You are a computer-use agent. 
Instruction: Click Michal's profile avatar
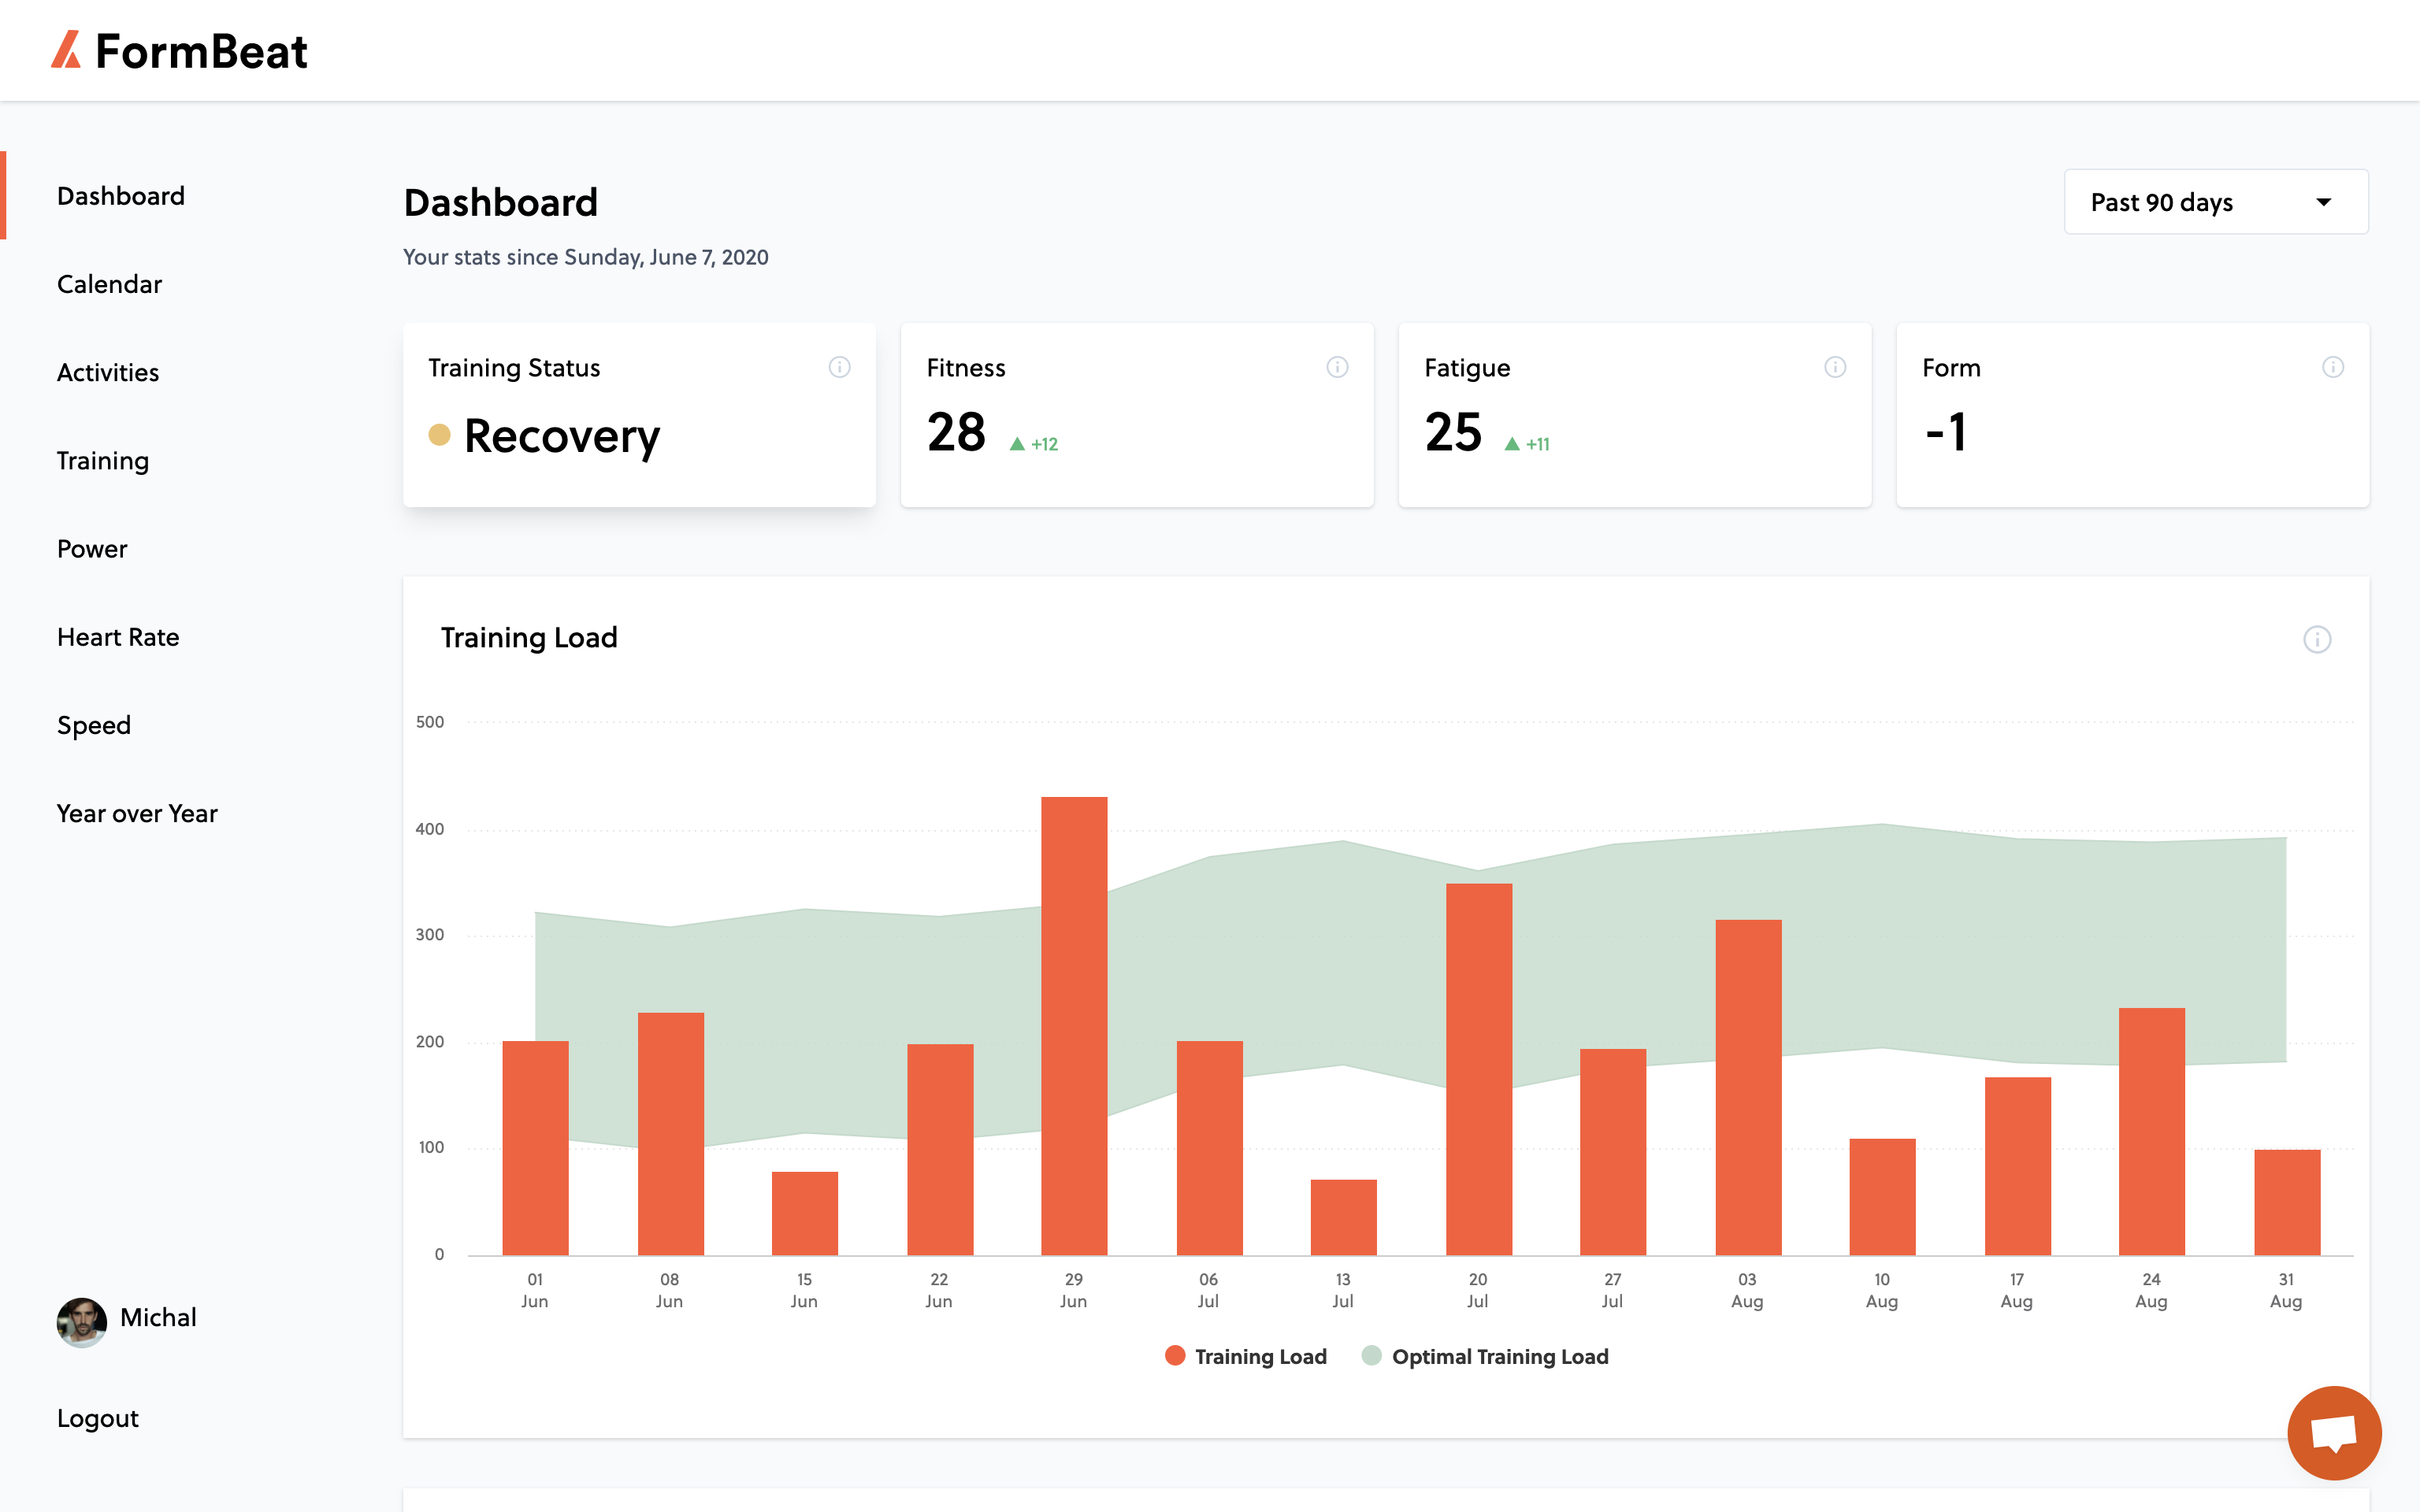pyautogui.click(x=82, y=1322)
